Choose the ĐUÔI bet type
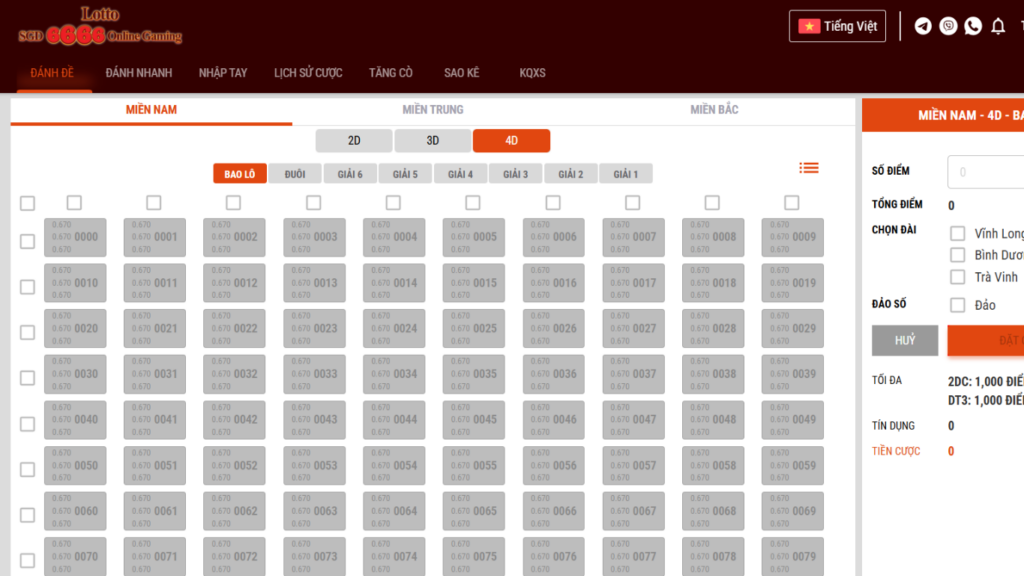 click(x=295, y=174)
